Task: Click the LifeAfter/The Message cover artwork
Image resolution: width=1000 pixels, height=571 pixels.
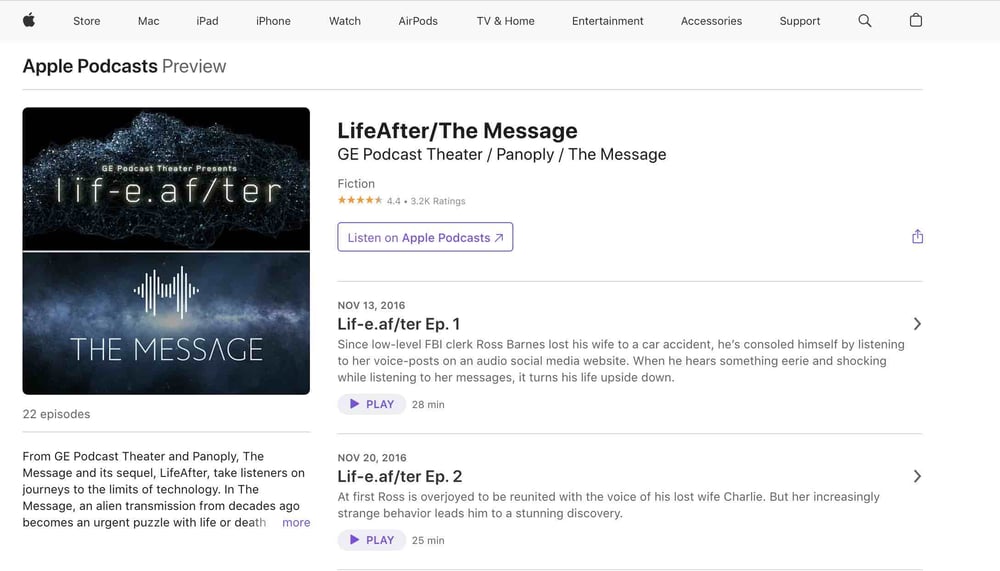Action: [166, 251]
